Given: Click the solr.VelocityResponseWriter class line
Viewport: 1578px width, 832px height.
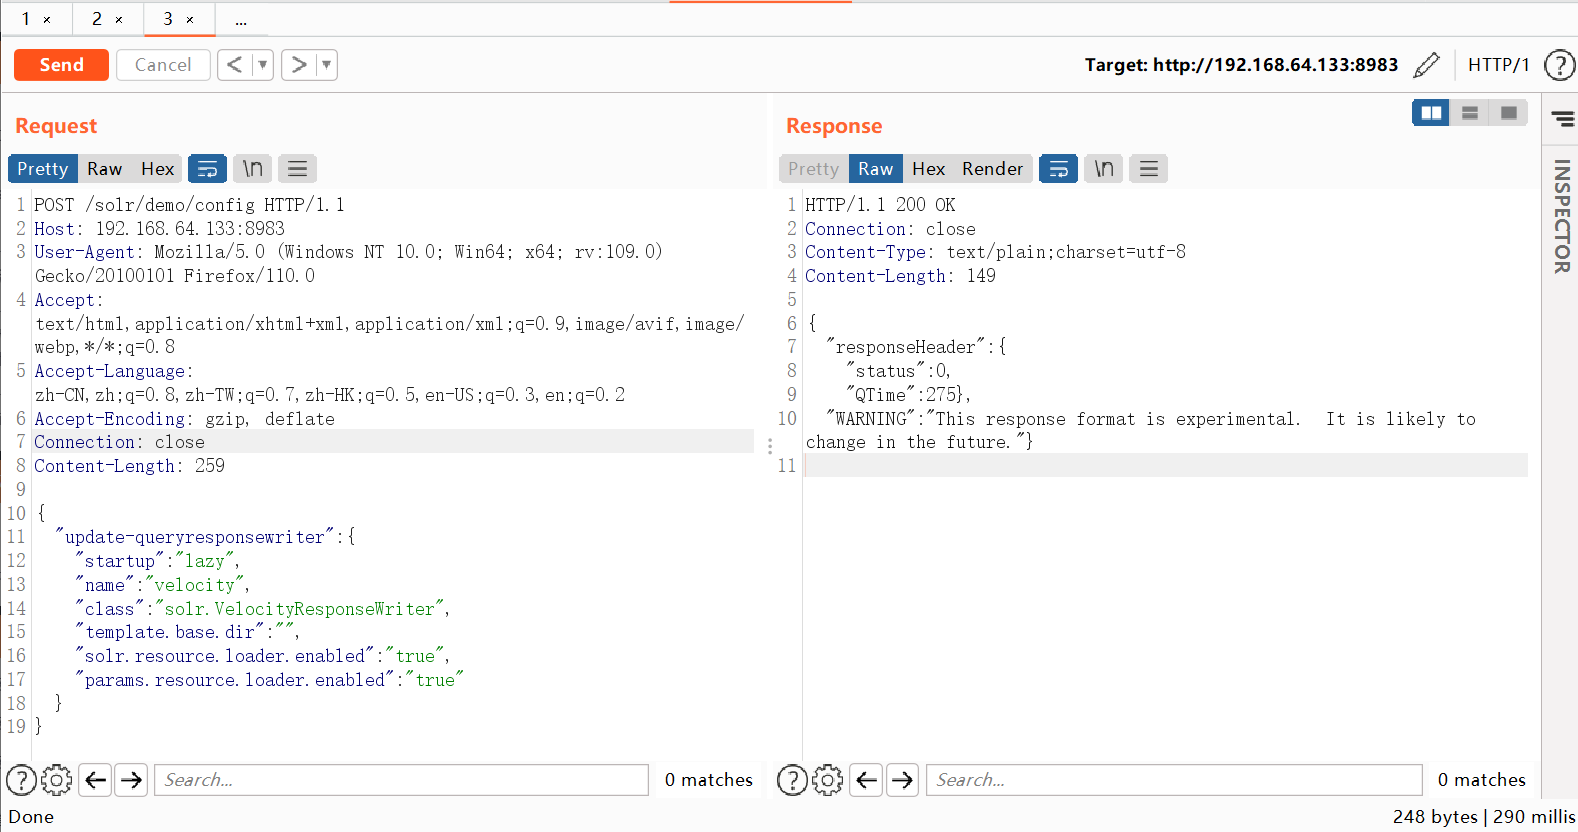Looking at the screenshot, I should pos(262,609).
